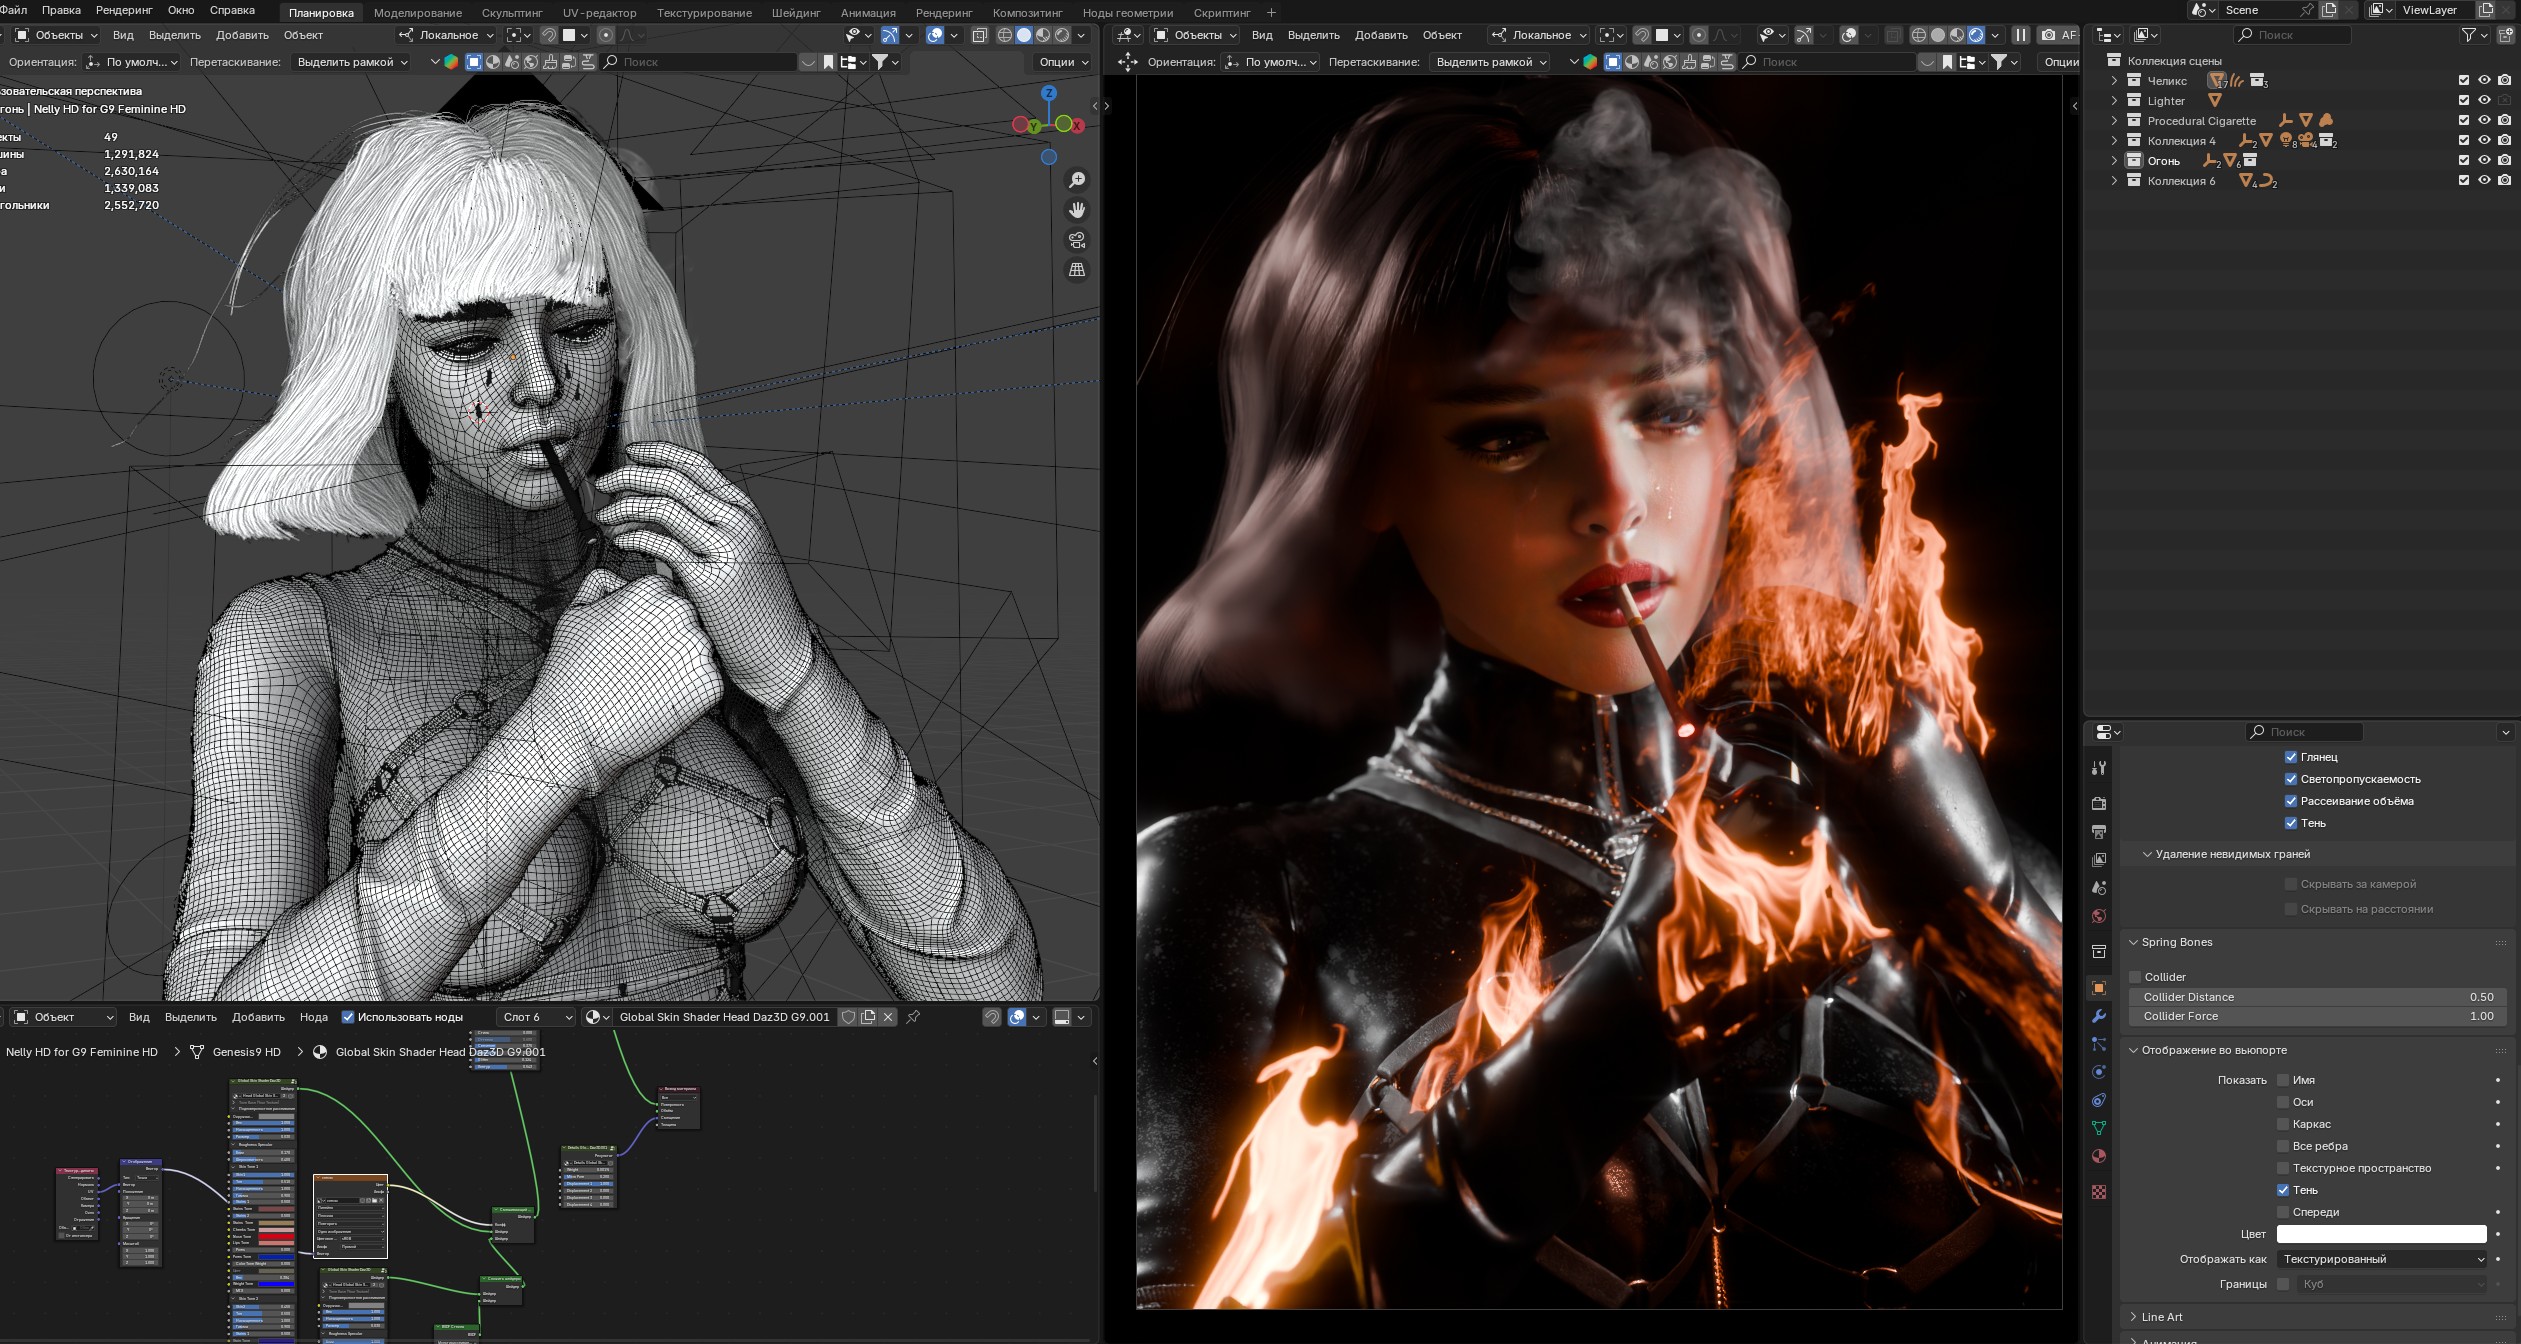Toggle camera view icon in left viewport
This screenshot has height=1344, width=2521.
(x=1077, y=240)
